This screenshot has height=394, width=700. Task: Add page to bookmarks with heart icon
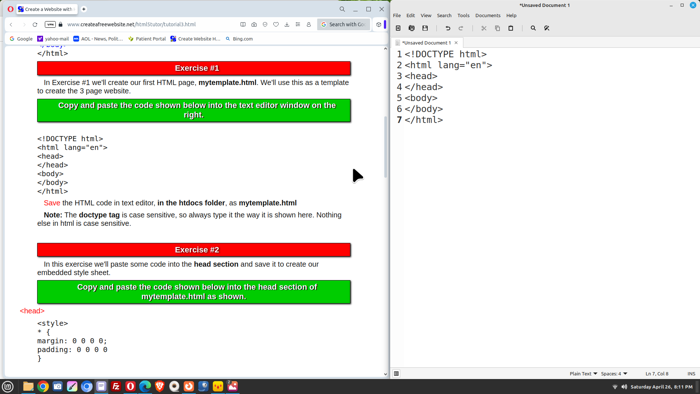(x=276, y=25)
